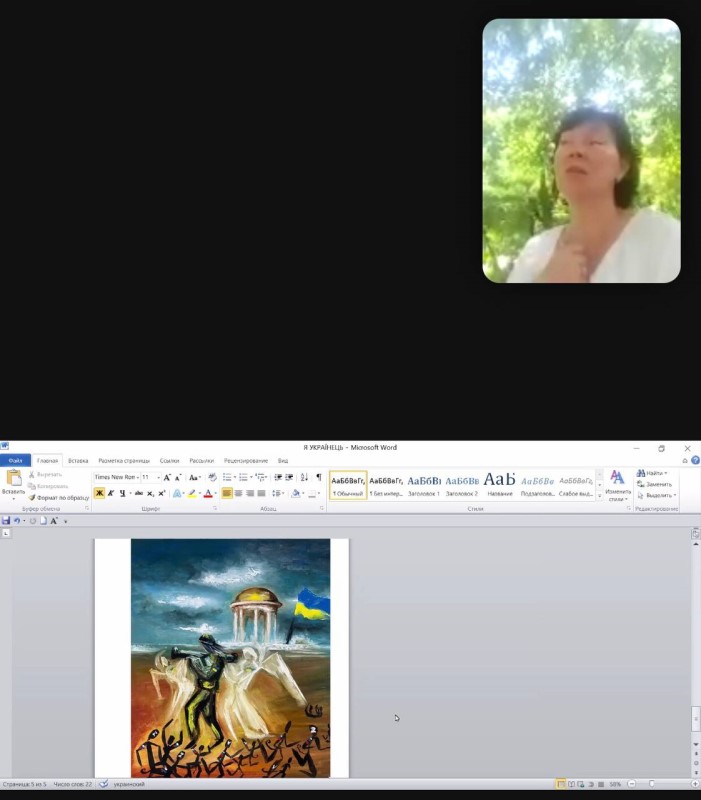Open the Файл (File) tab
This screenshot has width=701, height=800.
pyautogui.click(x=15, y=460)
